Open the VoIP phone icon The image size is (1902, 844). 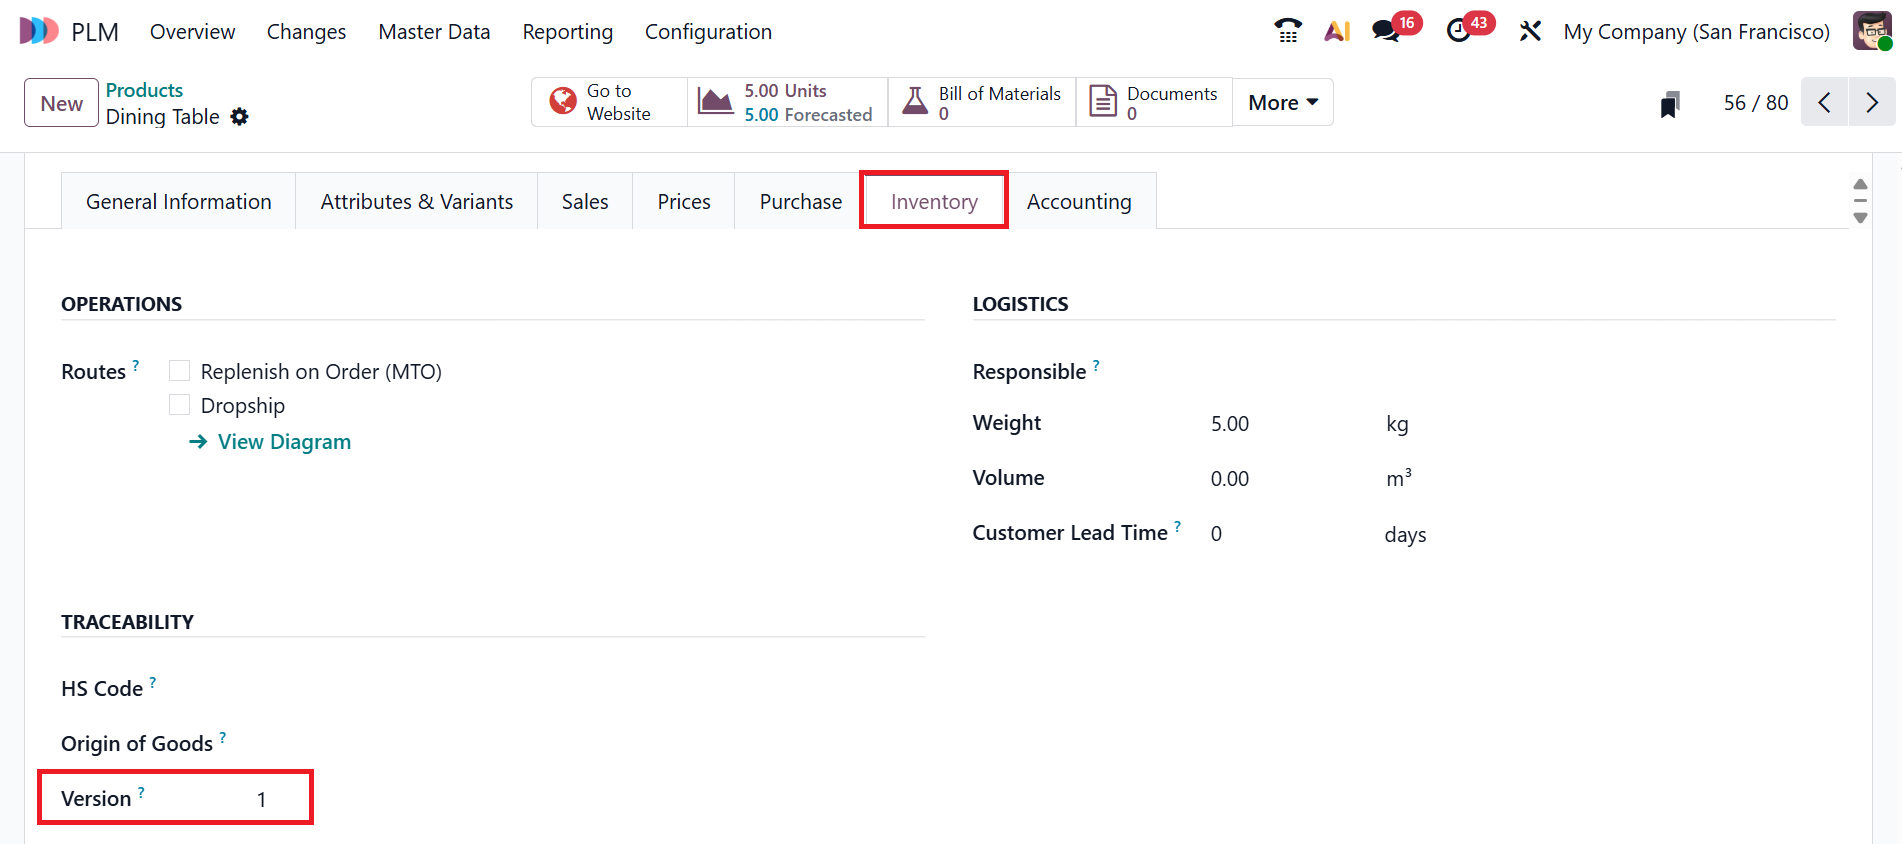1288,31
